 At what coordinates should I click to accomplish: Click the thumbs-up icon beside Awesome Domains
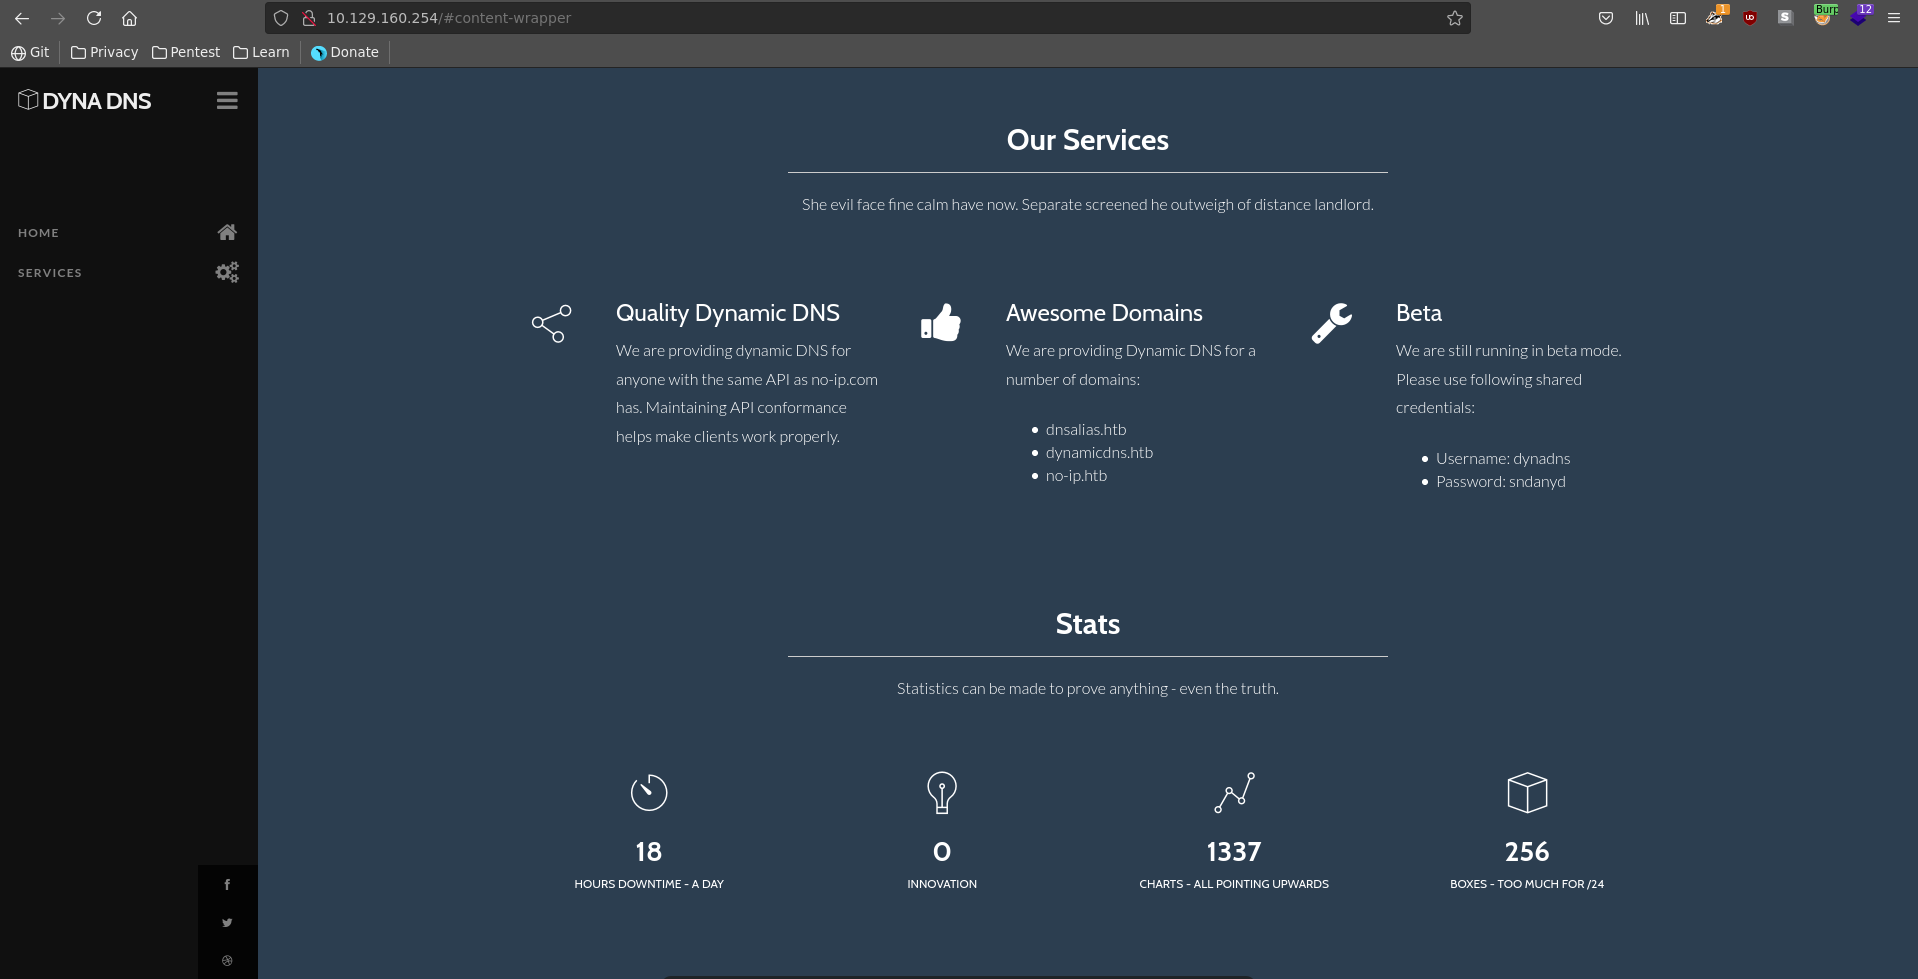pos(940,323)
